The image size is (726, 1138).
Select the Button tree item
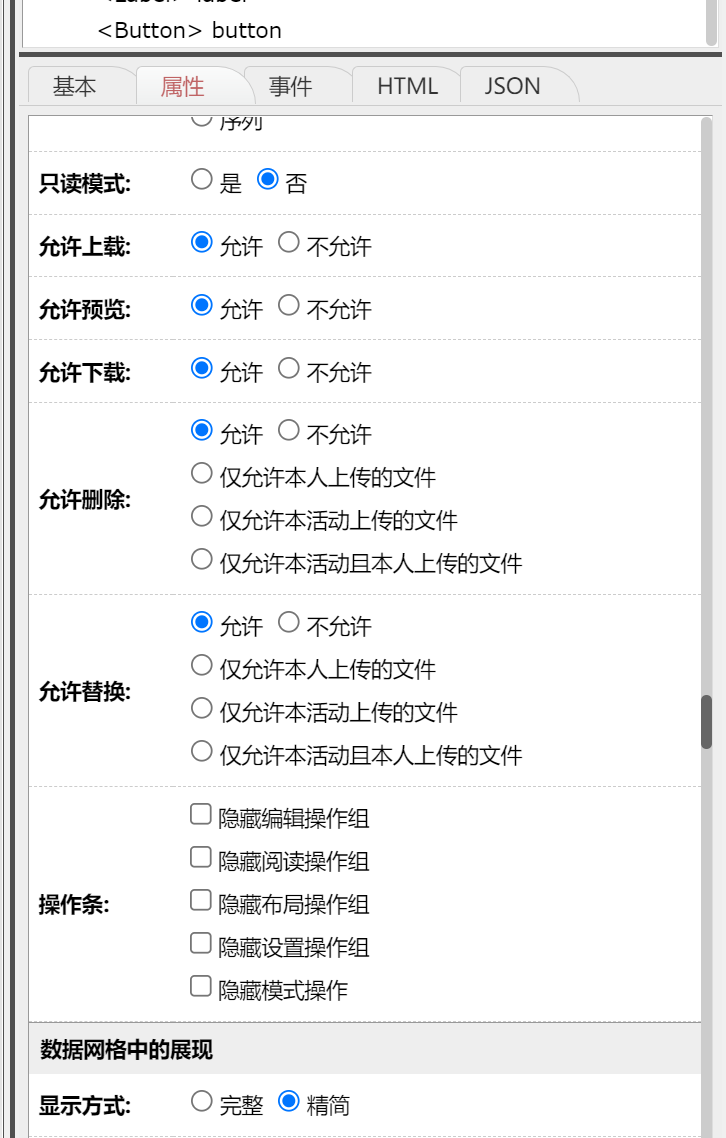click(189, 30)
